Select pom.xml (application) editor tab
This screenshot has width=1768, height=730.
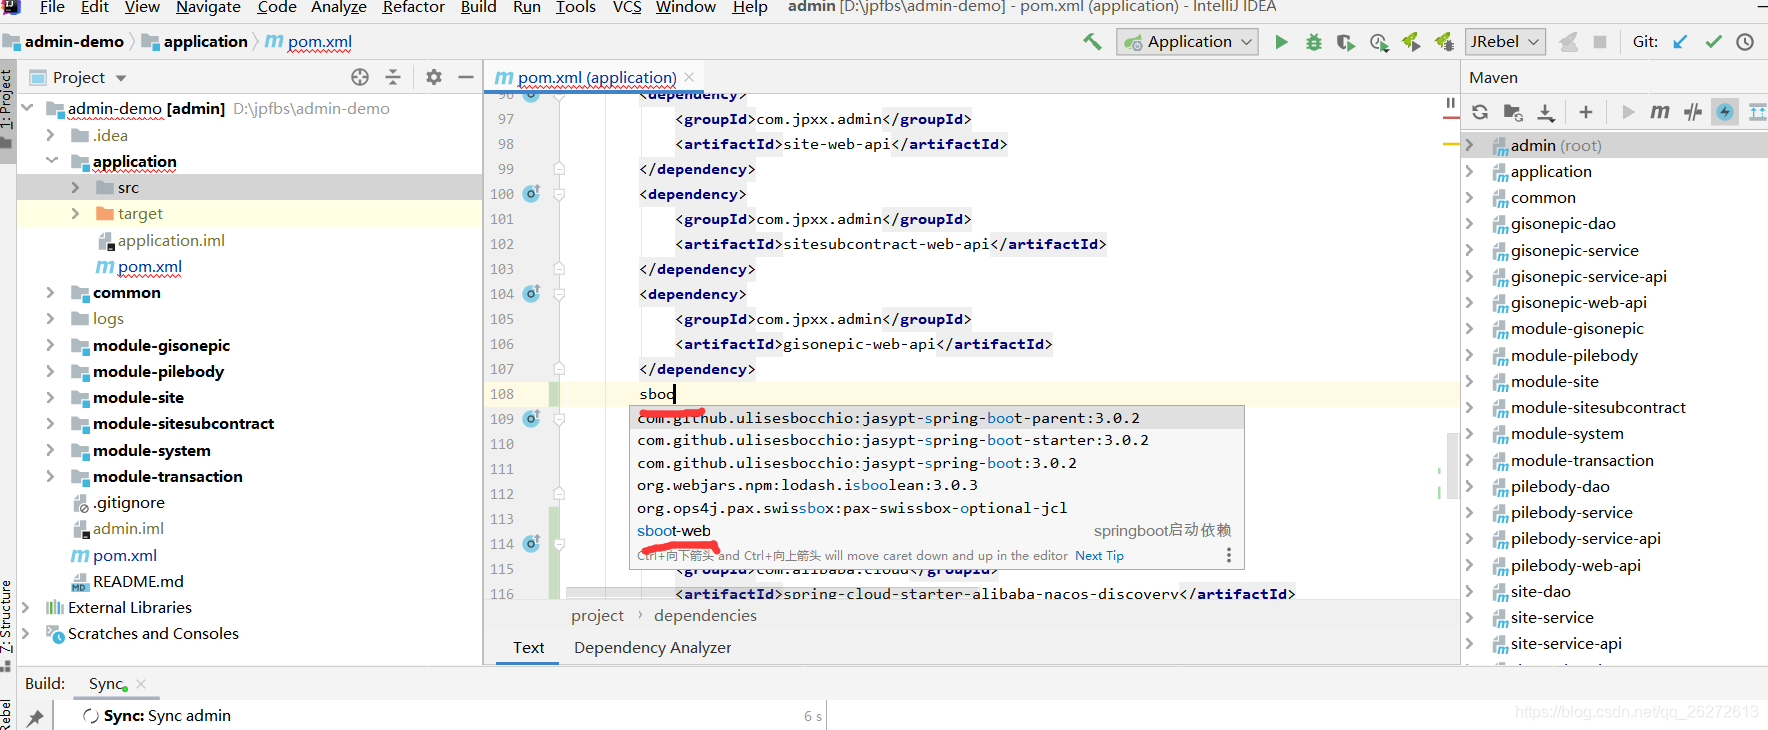click(596, 77)
